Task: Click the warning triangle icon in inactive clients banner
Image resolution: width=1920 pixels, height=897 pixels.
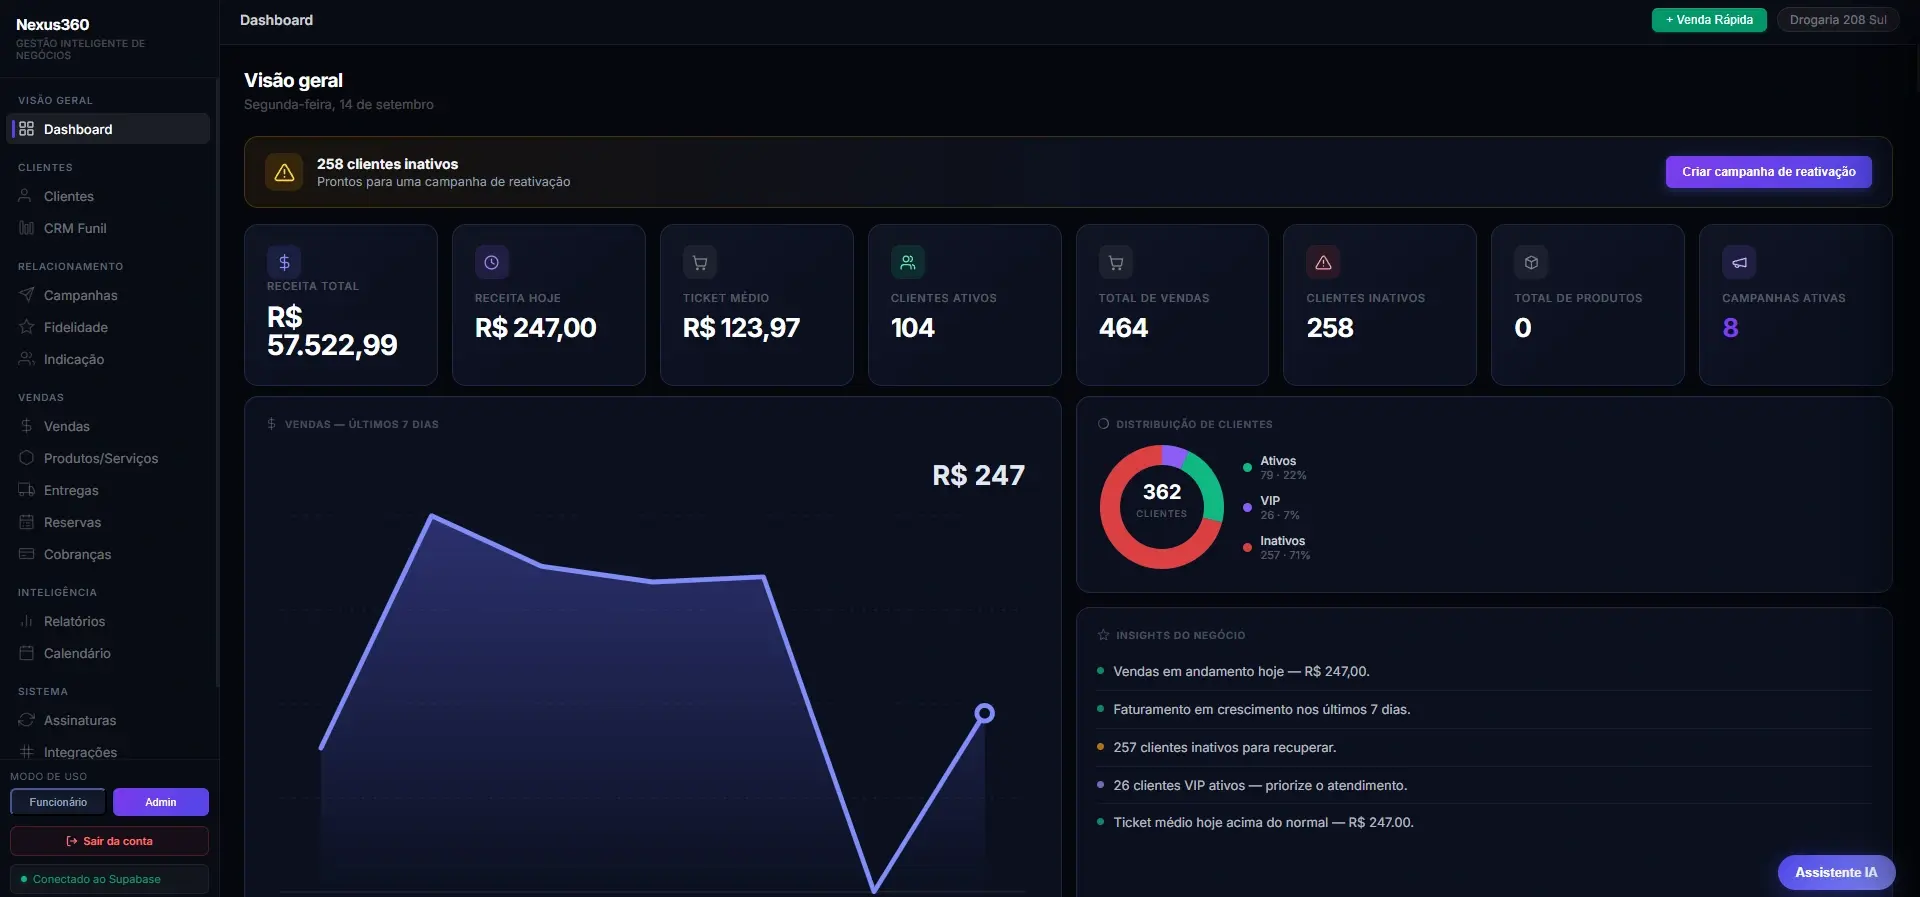Action: pos(284,172)
